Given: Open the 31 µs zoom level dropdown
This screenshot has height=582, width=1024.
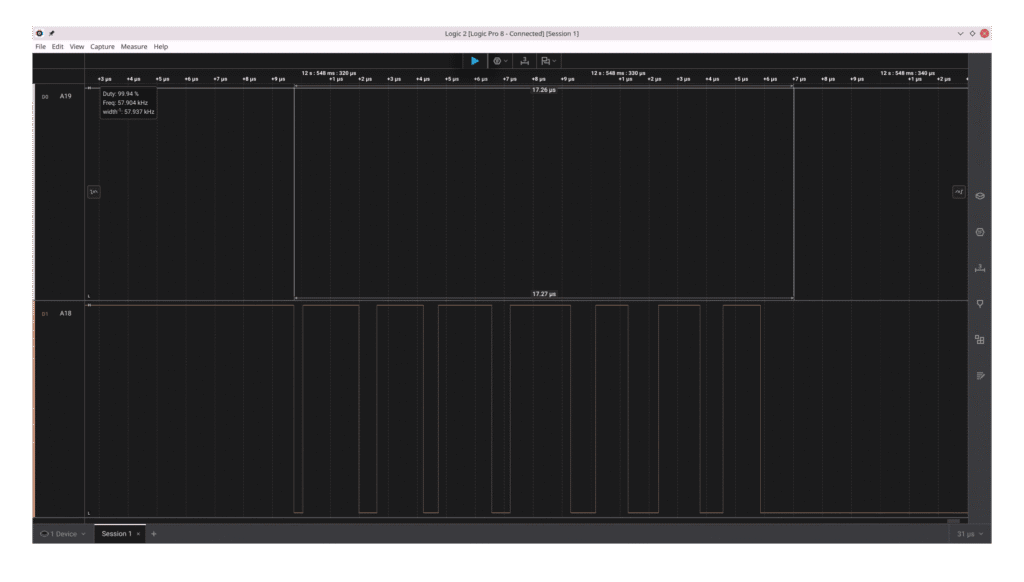Looking at the screenshot, I should coord(970,534).
